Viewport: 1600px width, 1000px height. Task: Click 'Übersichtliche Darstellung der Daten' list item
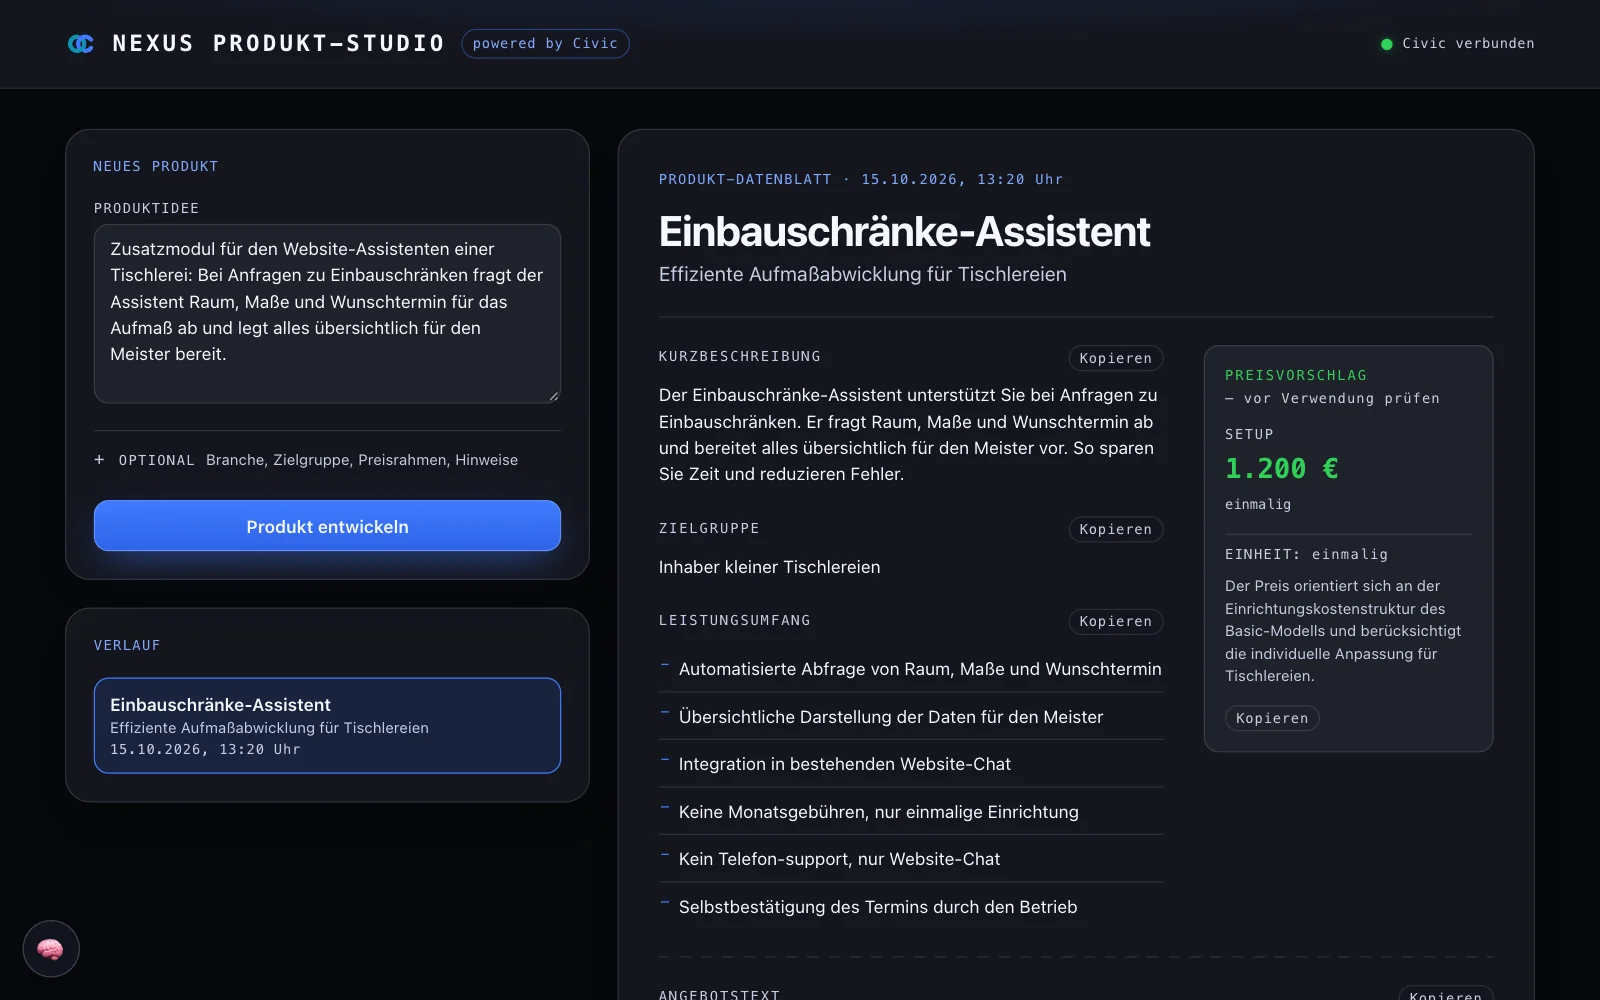tap(911, 717)
